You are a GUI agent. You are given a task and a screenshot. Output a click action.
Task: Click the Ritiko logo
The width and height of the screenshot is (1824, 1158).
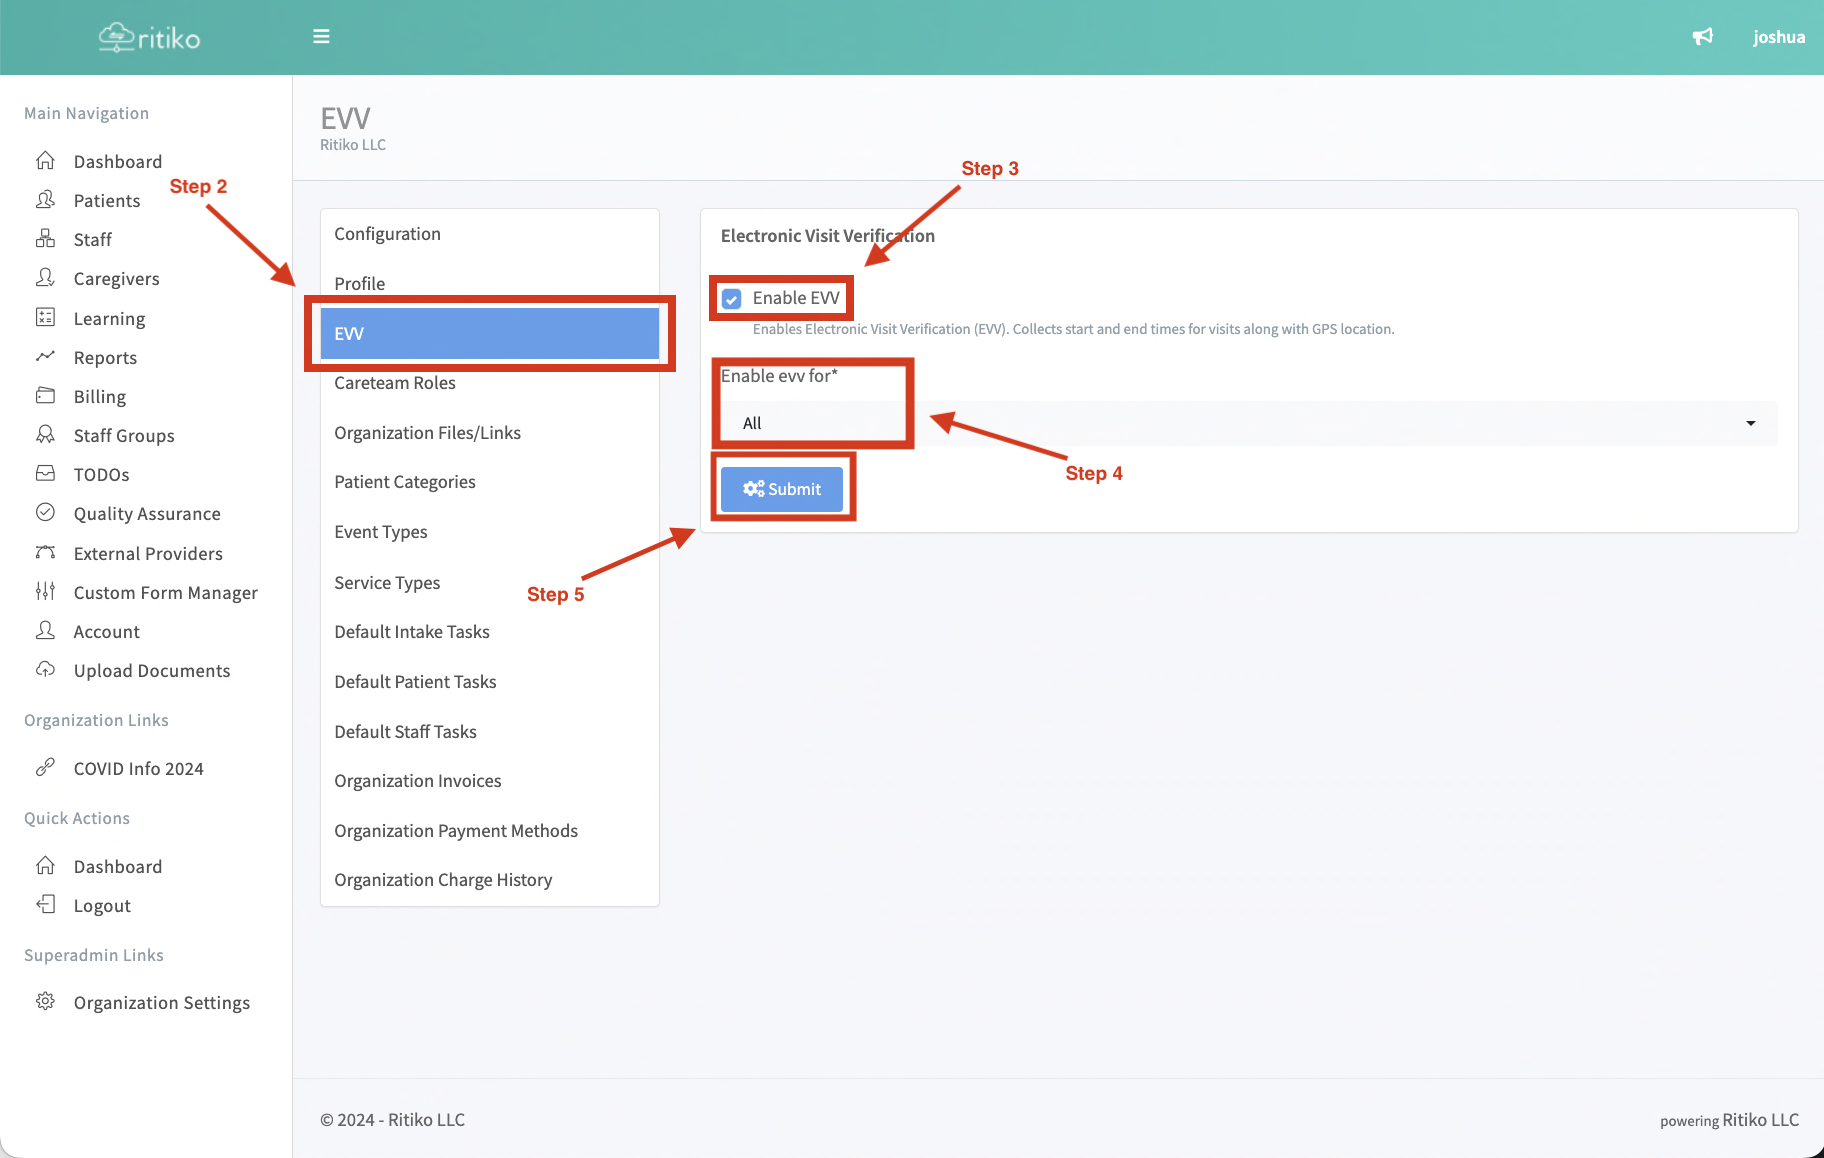click(150, 38)
